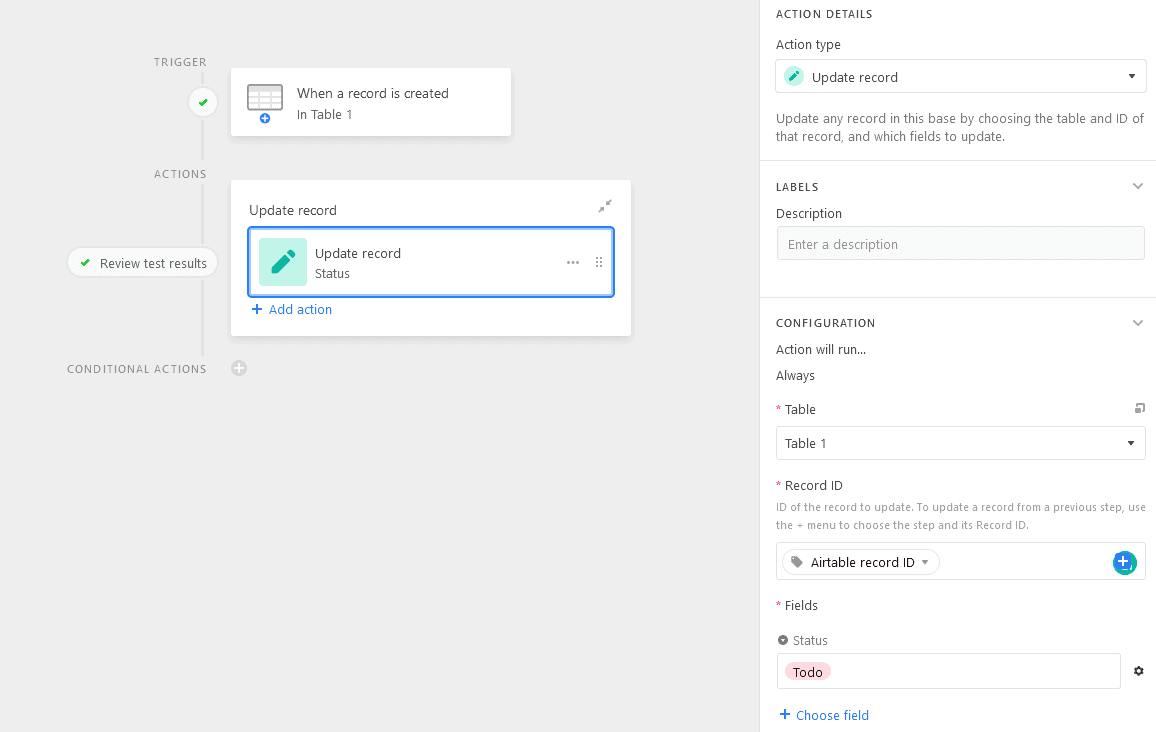The height and width of the screenshot is (732, 1156).
Task: Click the teal pencil Update record icon
Action: point(282,262)
